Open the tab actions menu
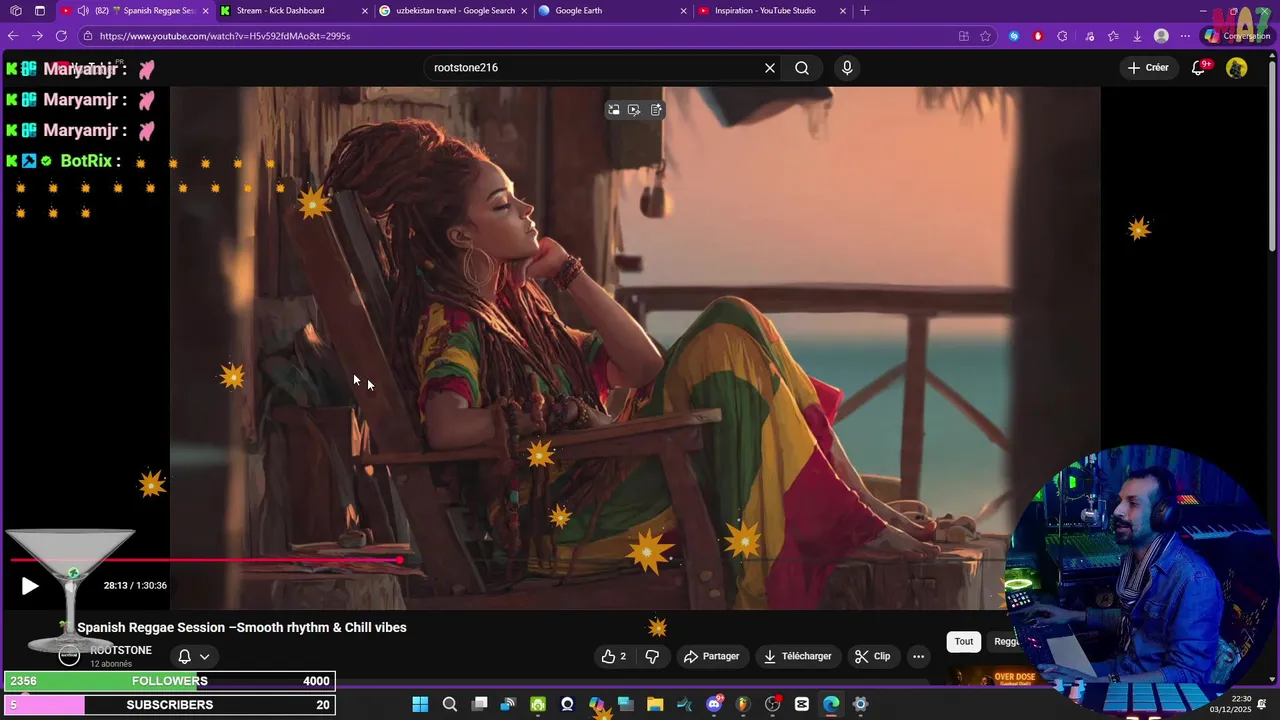This screenshot has height=720, width=1280. pos(40,11)
